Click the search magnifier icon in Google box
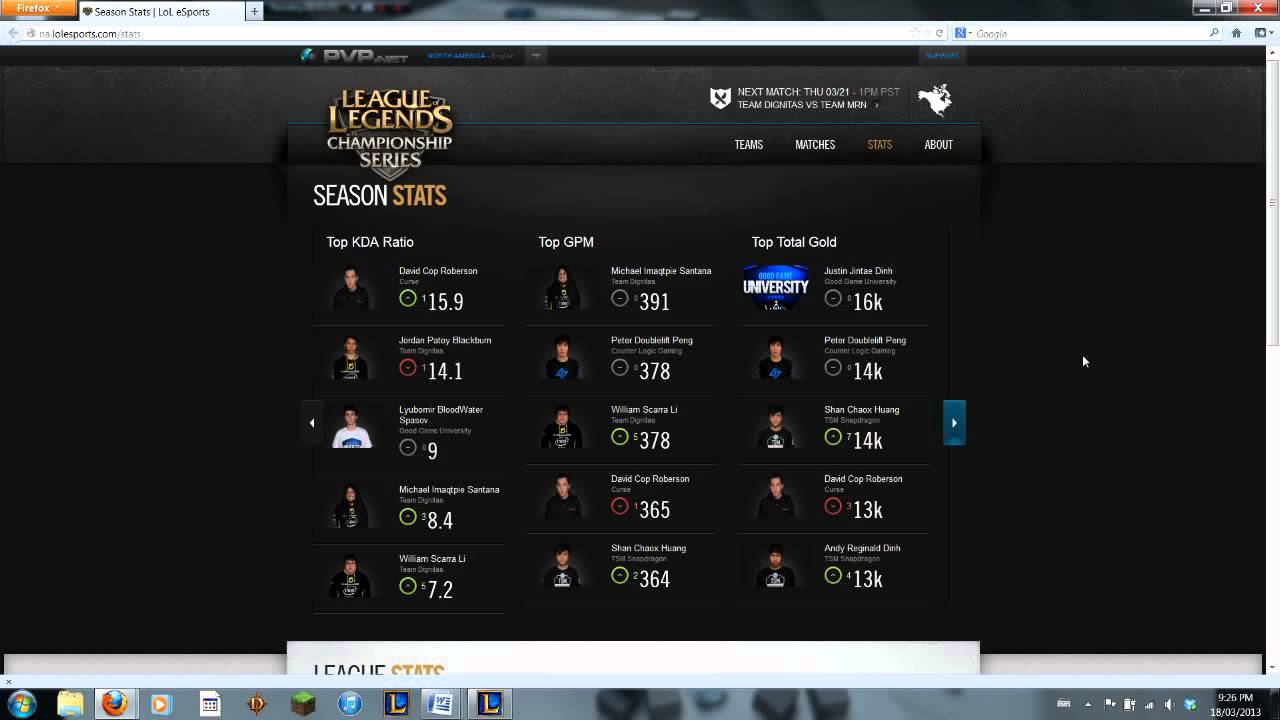Screen dimensions: 1280x720 point(1214,33)
